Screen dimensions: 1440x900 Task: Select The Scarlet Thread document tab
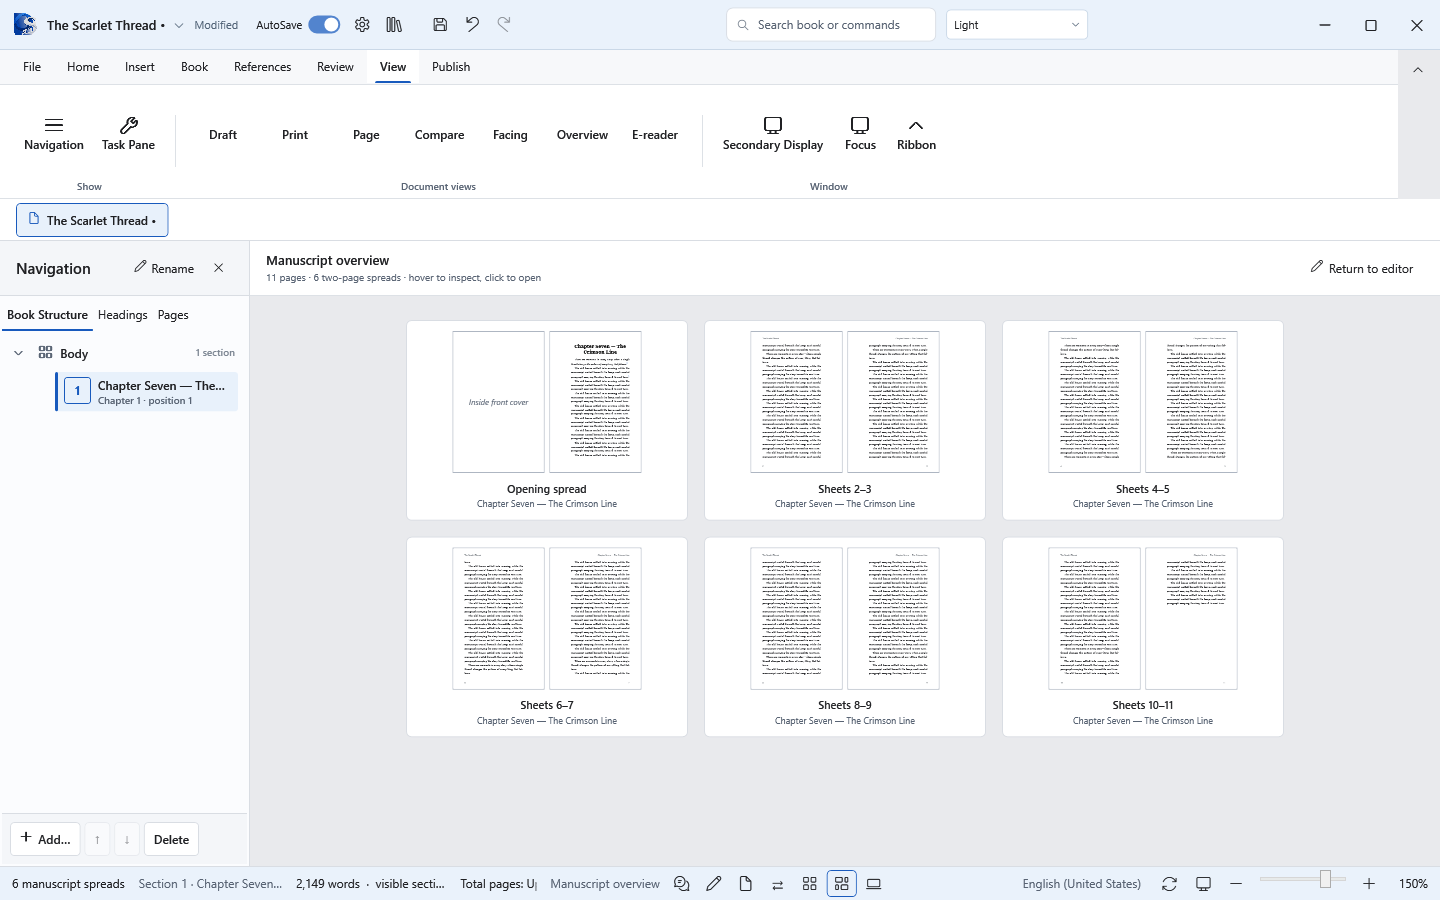pos(92,220)
